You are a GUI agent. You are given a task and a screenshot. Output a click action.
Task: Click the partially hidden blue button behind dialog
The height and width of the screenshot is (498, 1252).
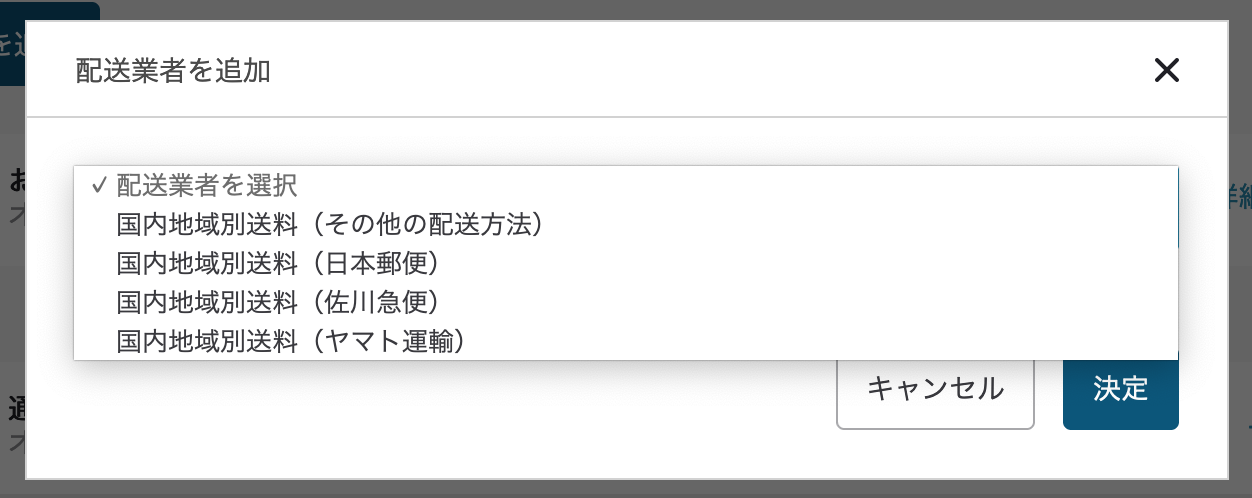(50, 40)
